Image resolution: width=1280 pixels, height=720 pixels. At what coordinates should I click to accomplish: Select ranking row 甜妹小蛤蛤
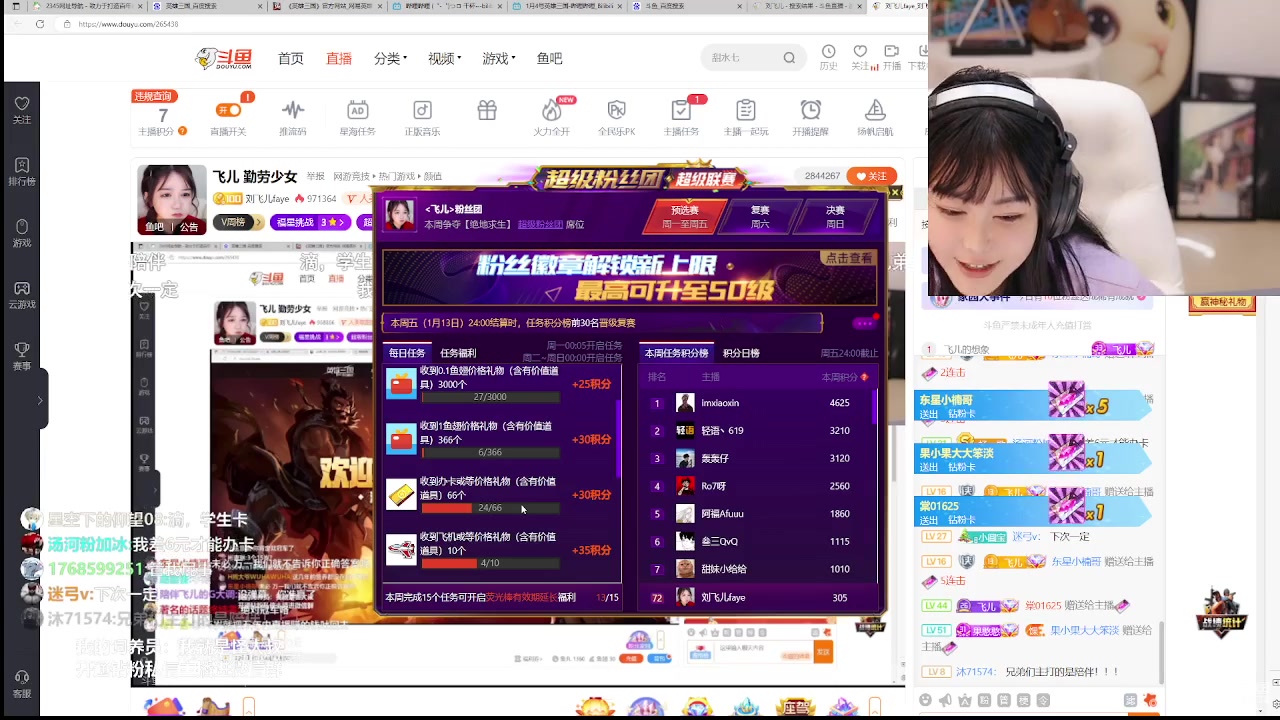[759, 569]
